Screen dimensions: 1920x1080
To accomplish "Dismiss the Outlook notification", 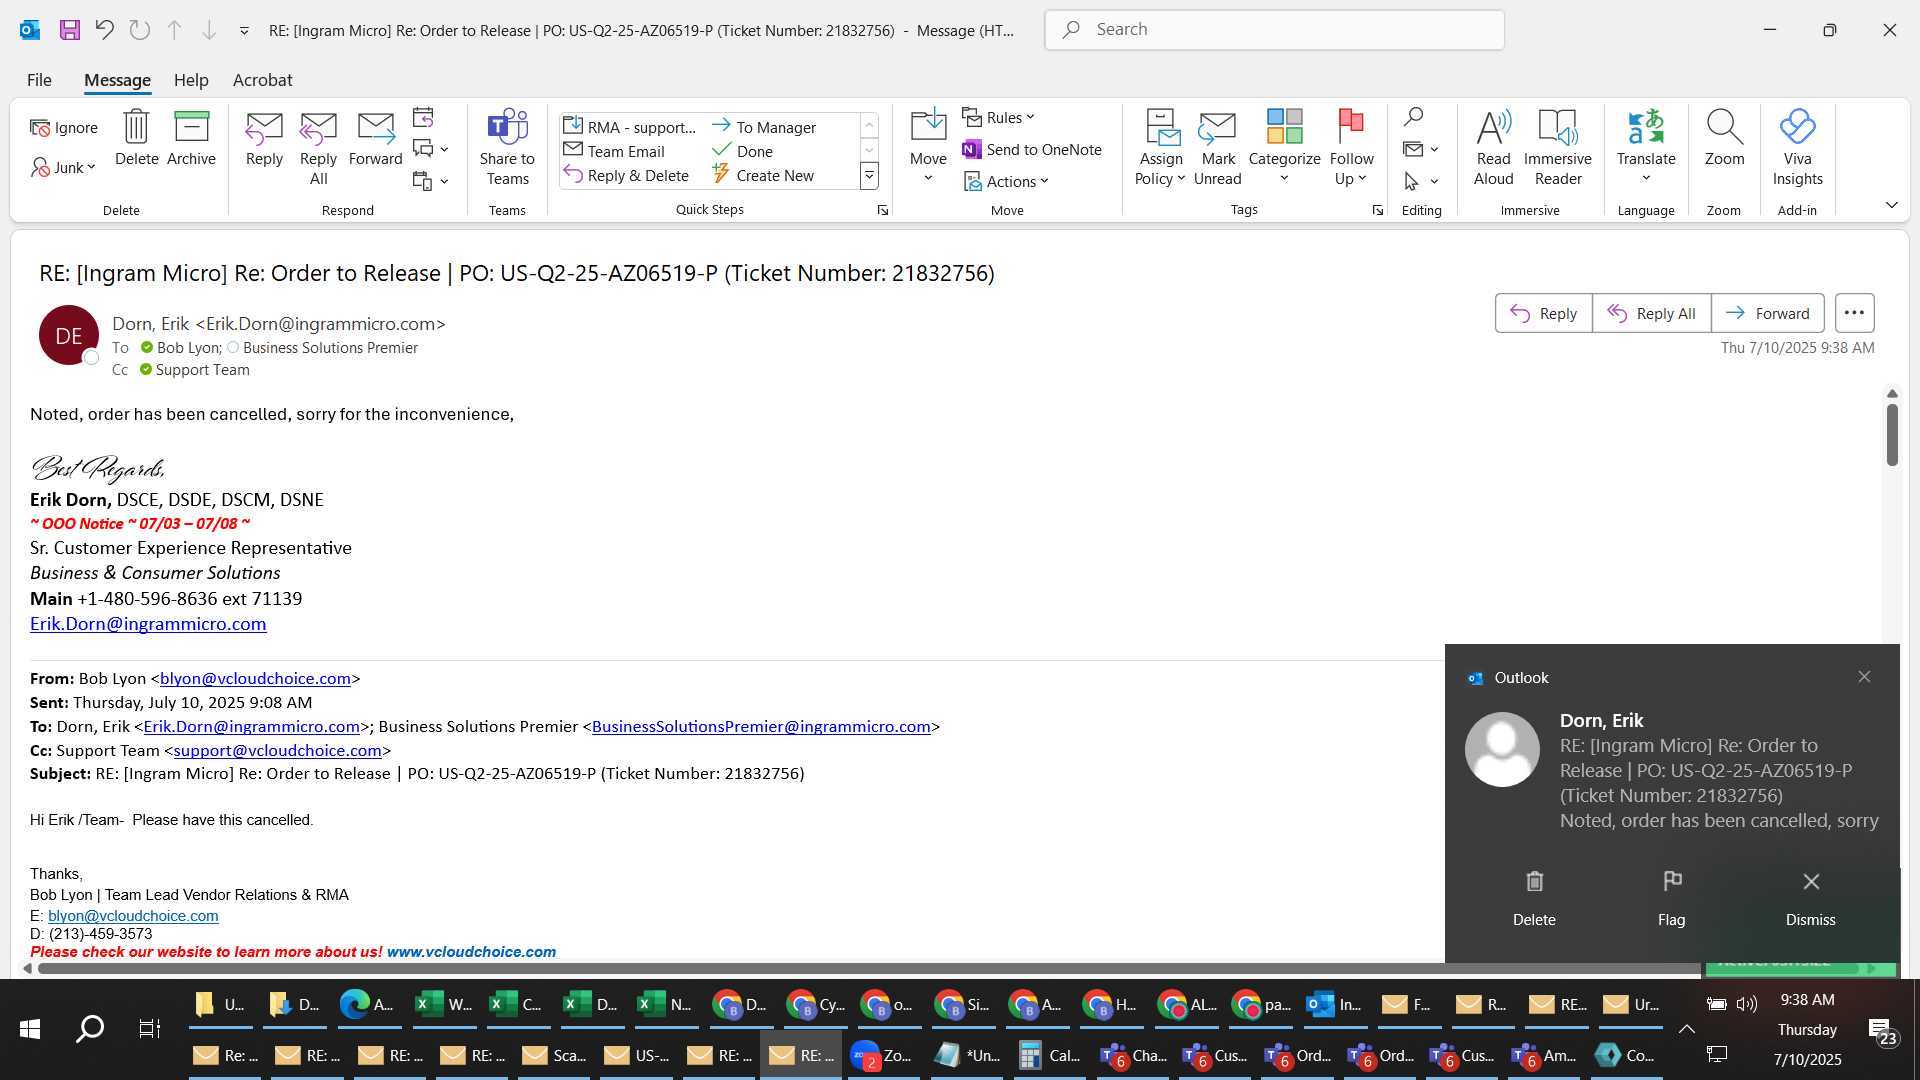I will click(x=1810, y=898).
